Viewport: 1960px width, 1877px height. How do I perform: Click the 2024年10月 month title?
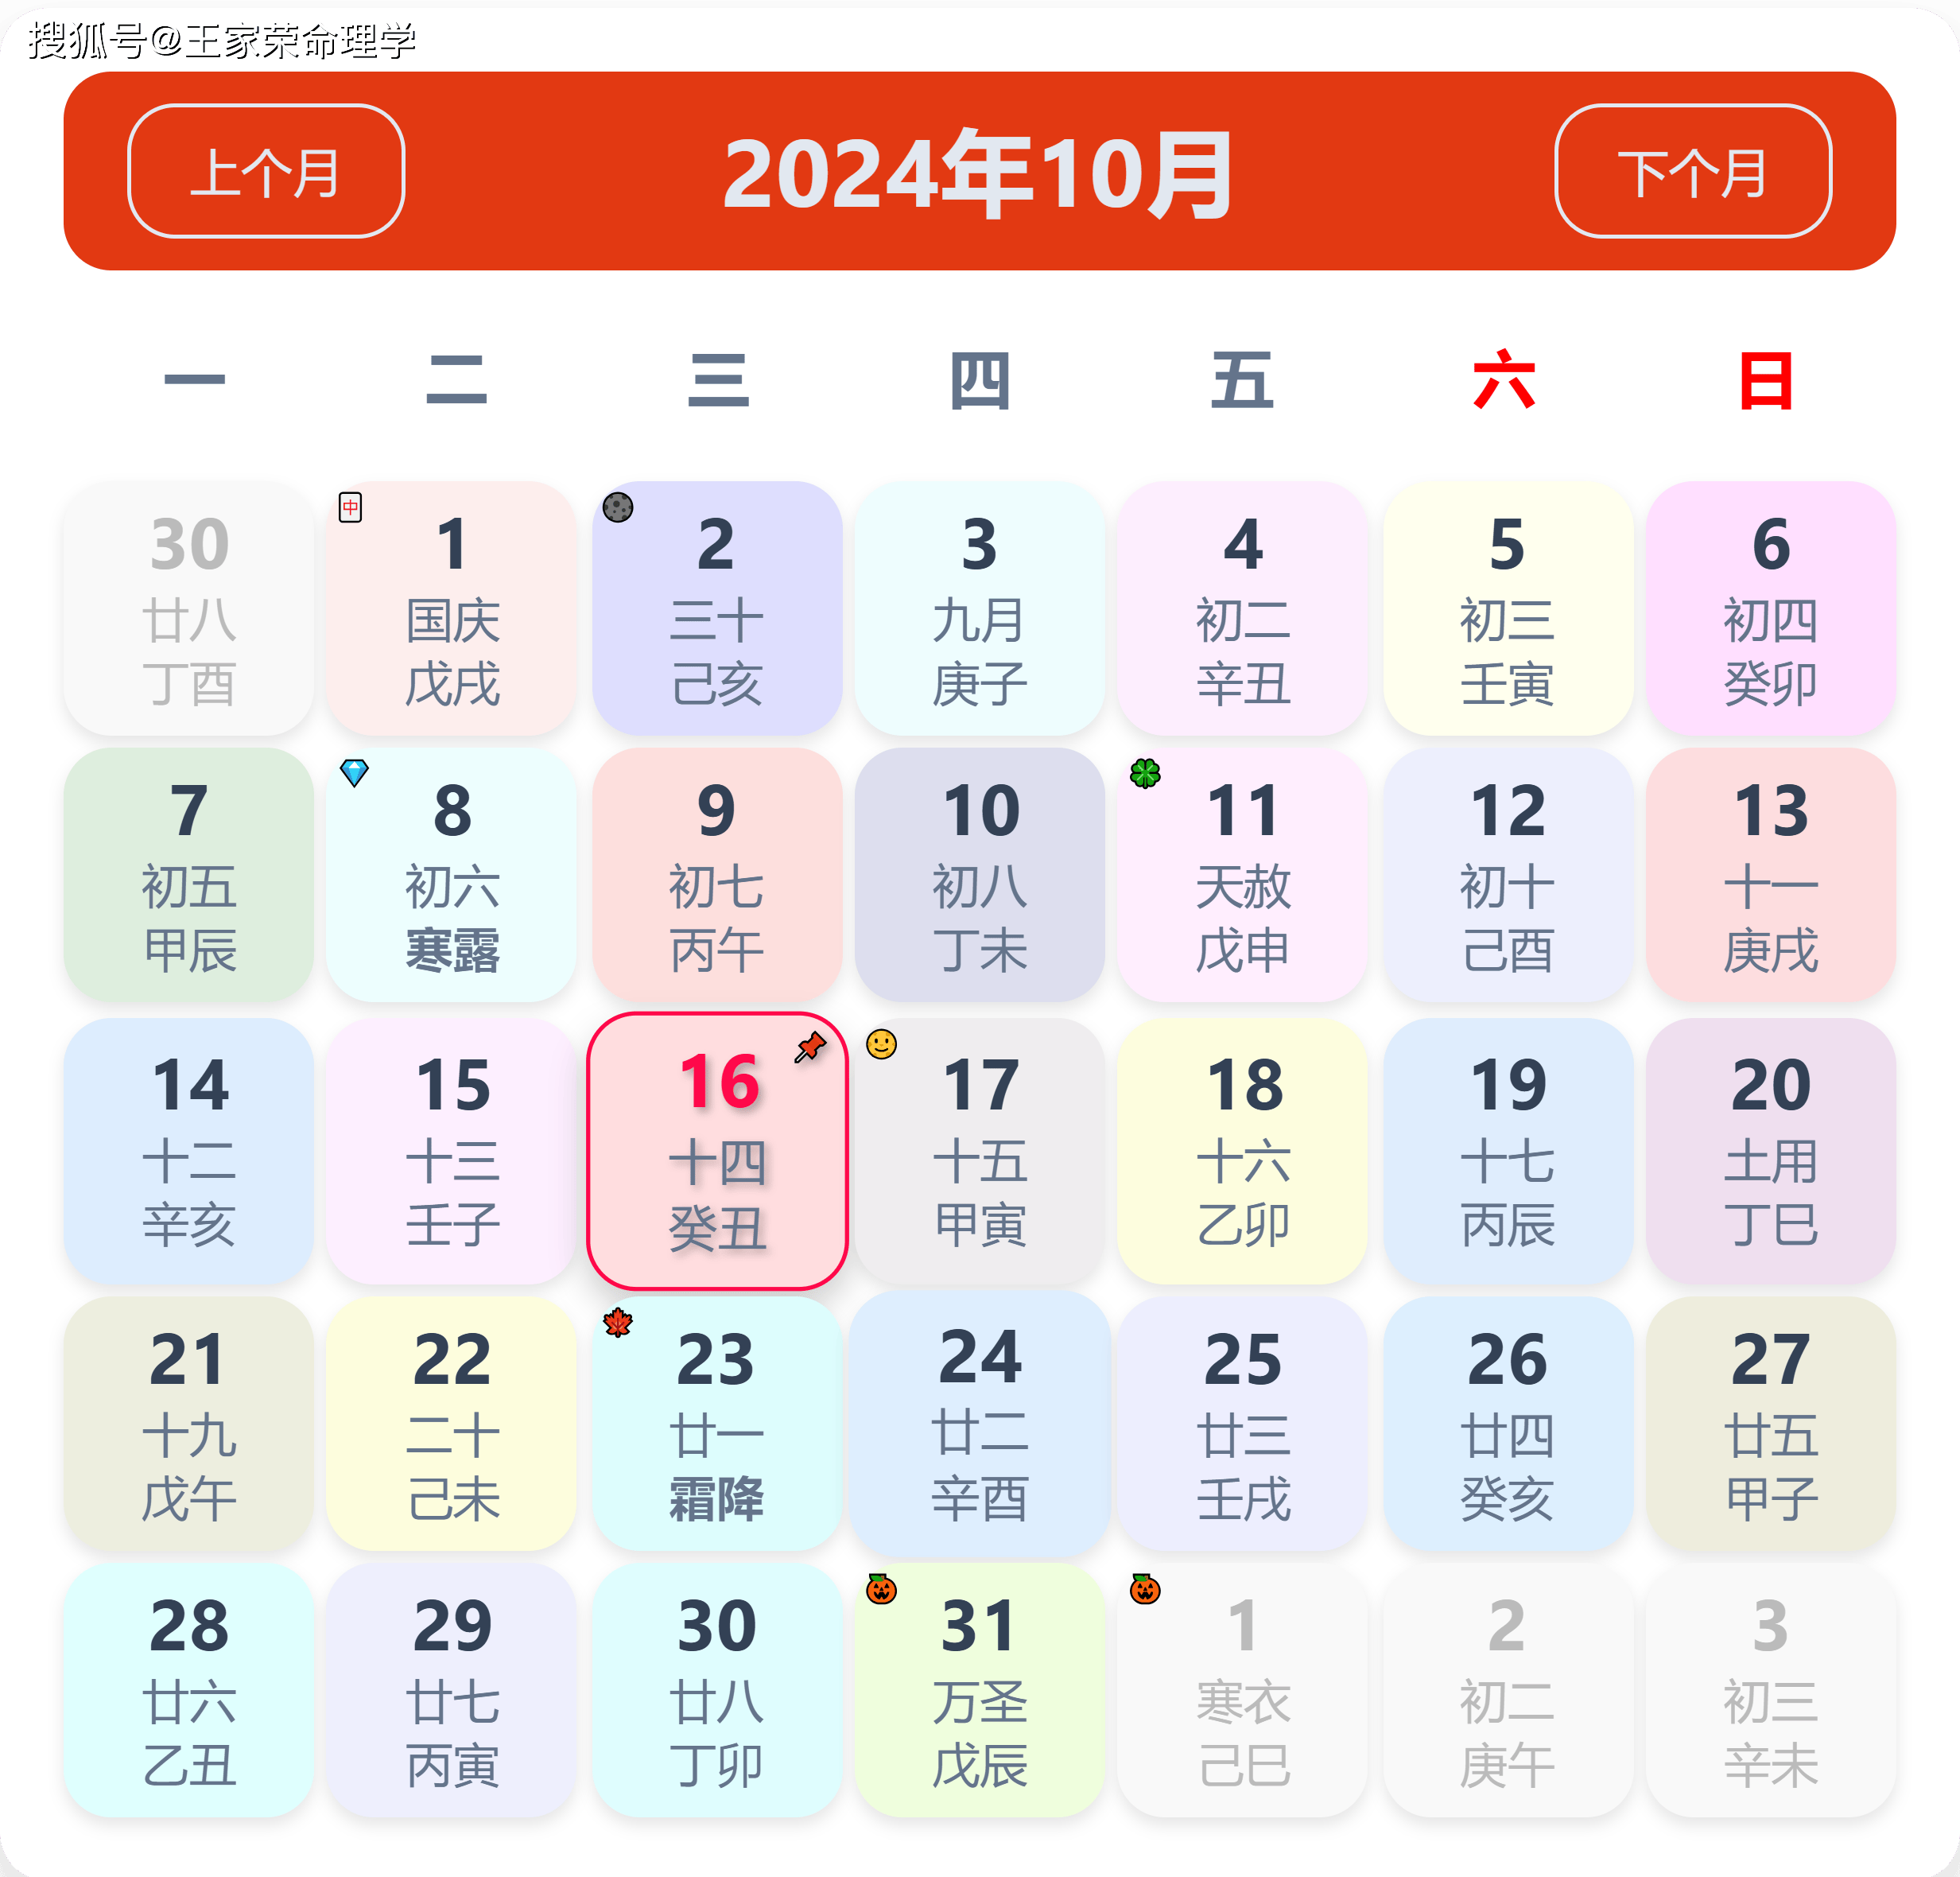[x=978, y=174]
